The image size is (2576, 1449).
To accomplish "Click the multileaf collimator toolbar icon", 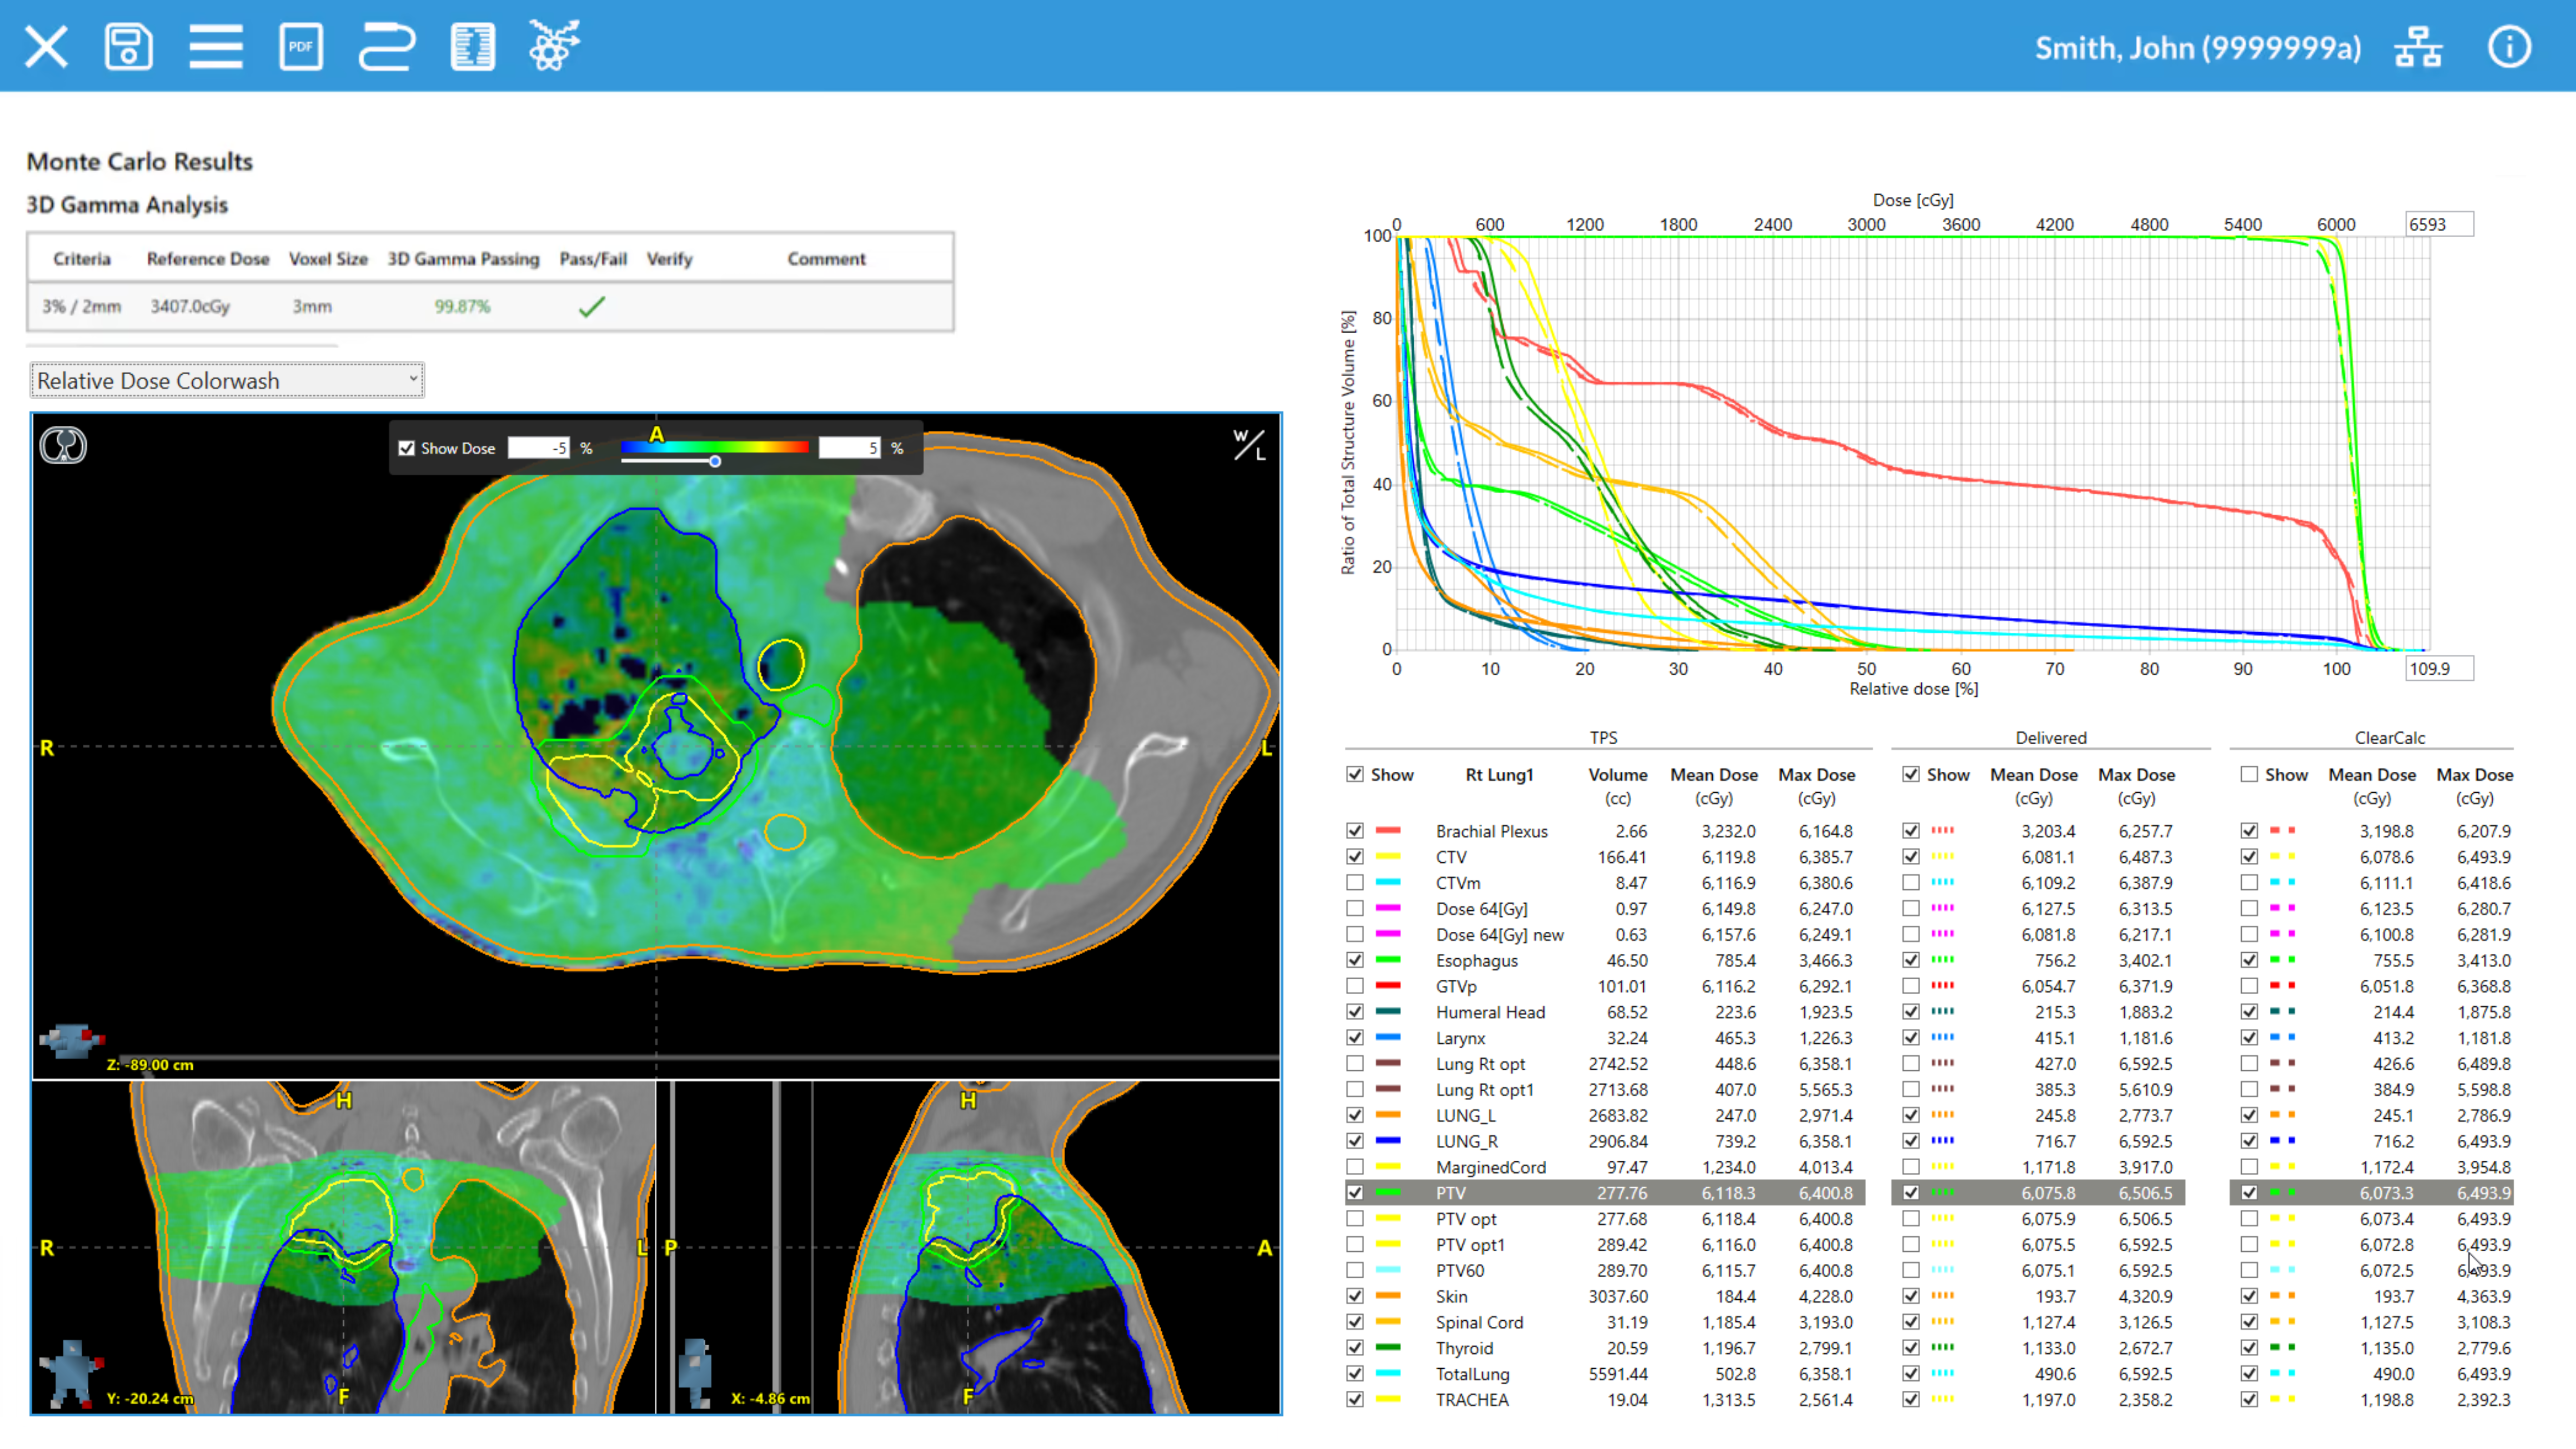I will click(x=472, y=47).
